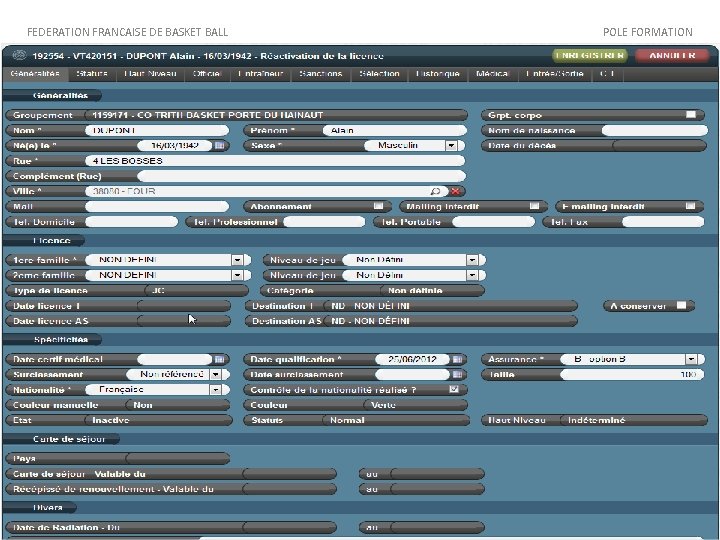Click the Mail input field
720x540 pixels.
[157, 206]
